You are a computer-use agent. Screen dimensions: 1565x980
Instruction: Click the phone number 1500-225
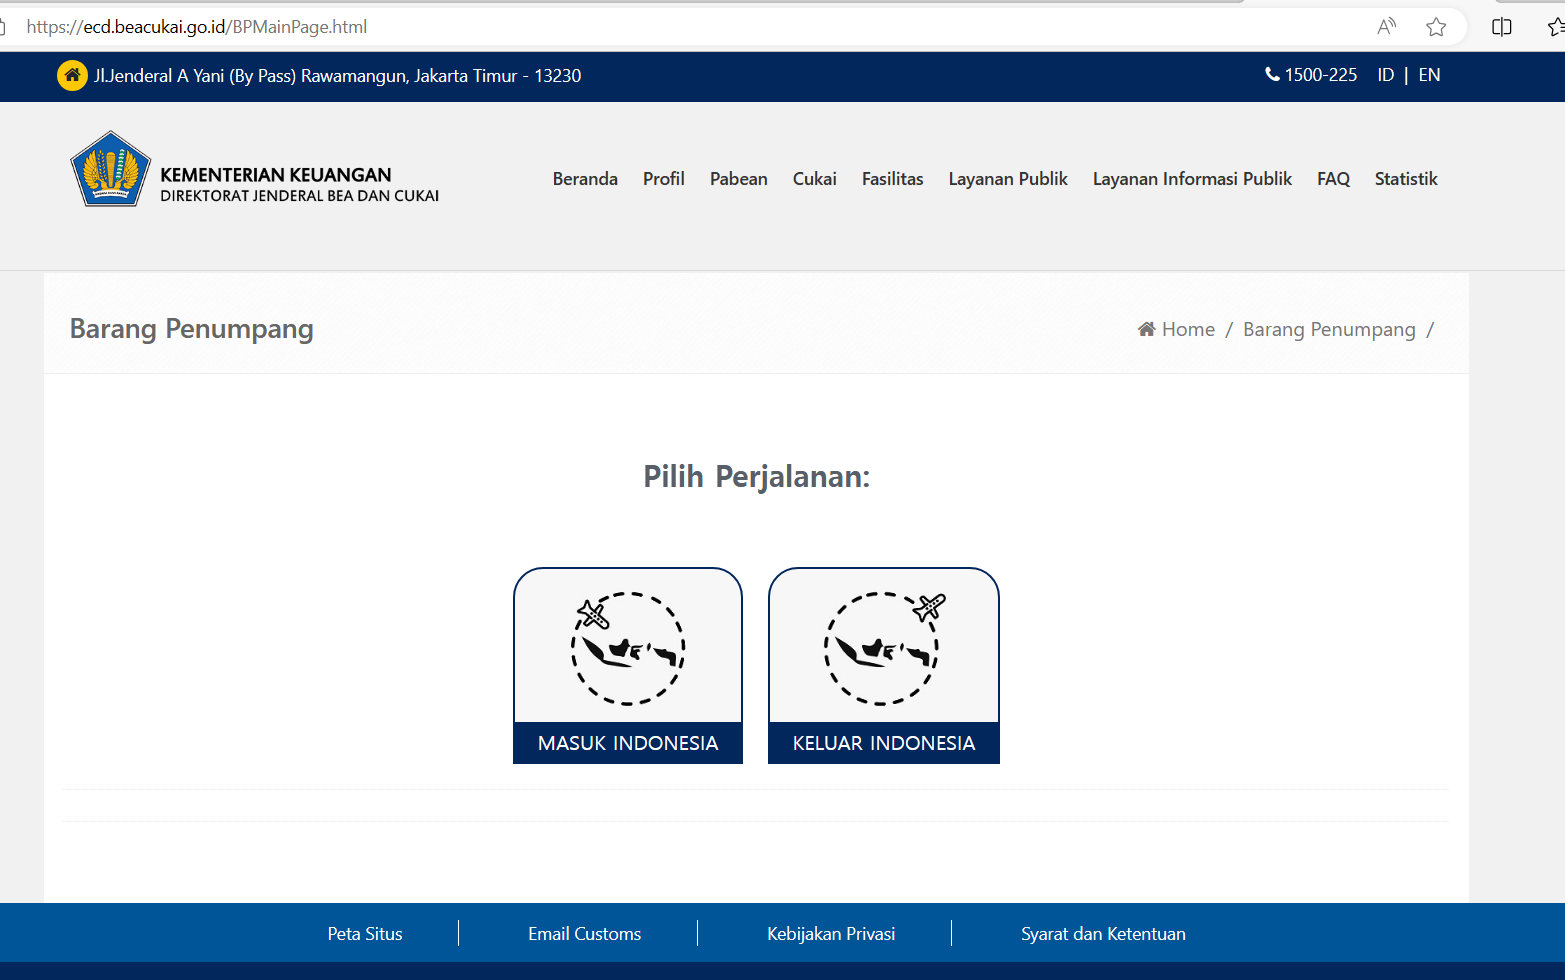(x=1311, y=75)
